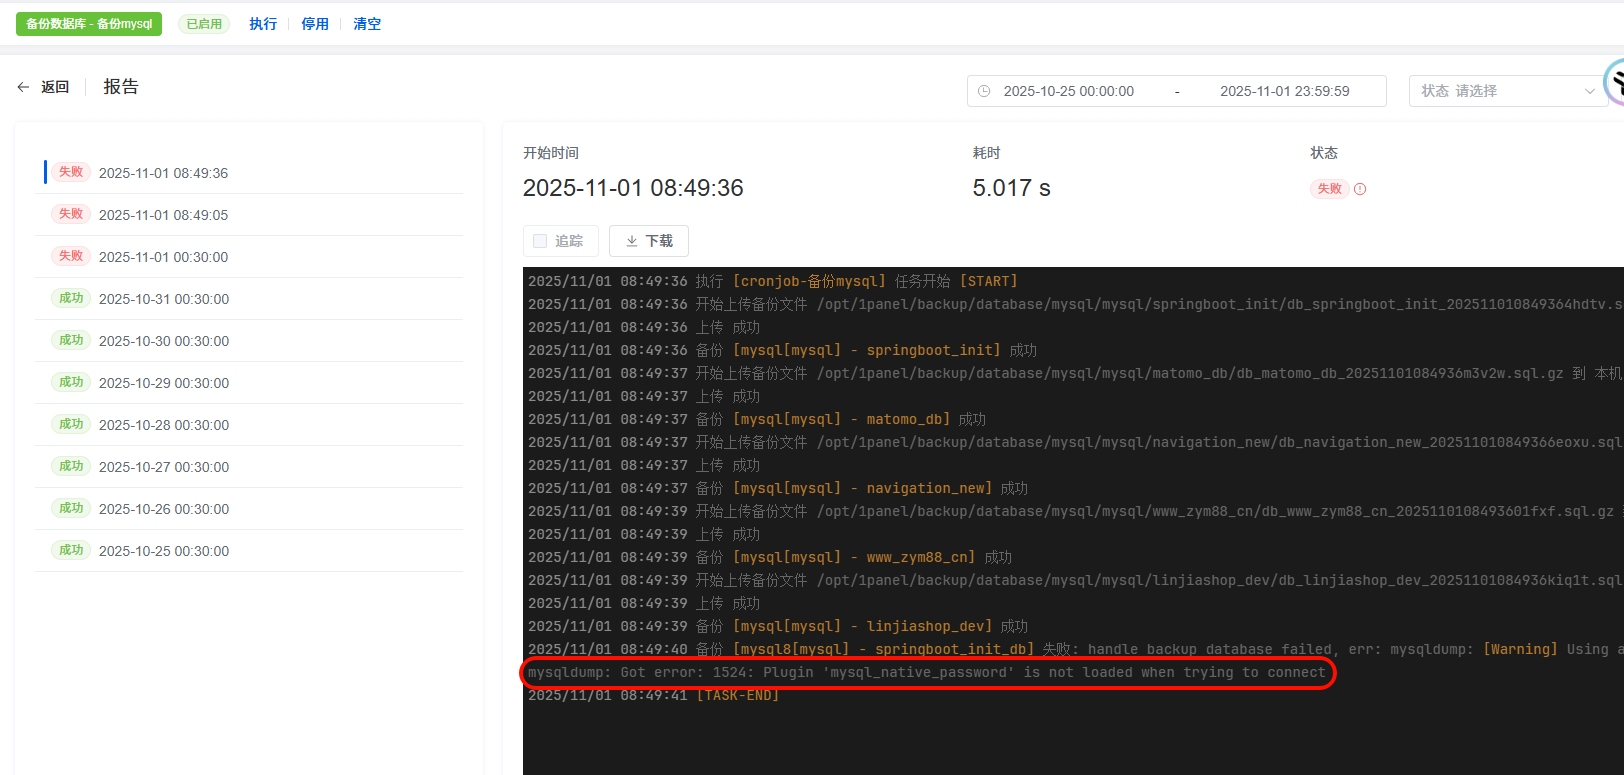This screenshot has width=1624, height=775.
Task: Click the back arrow icon
Action: [x=23, y=87]
